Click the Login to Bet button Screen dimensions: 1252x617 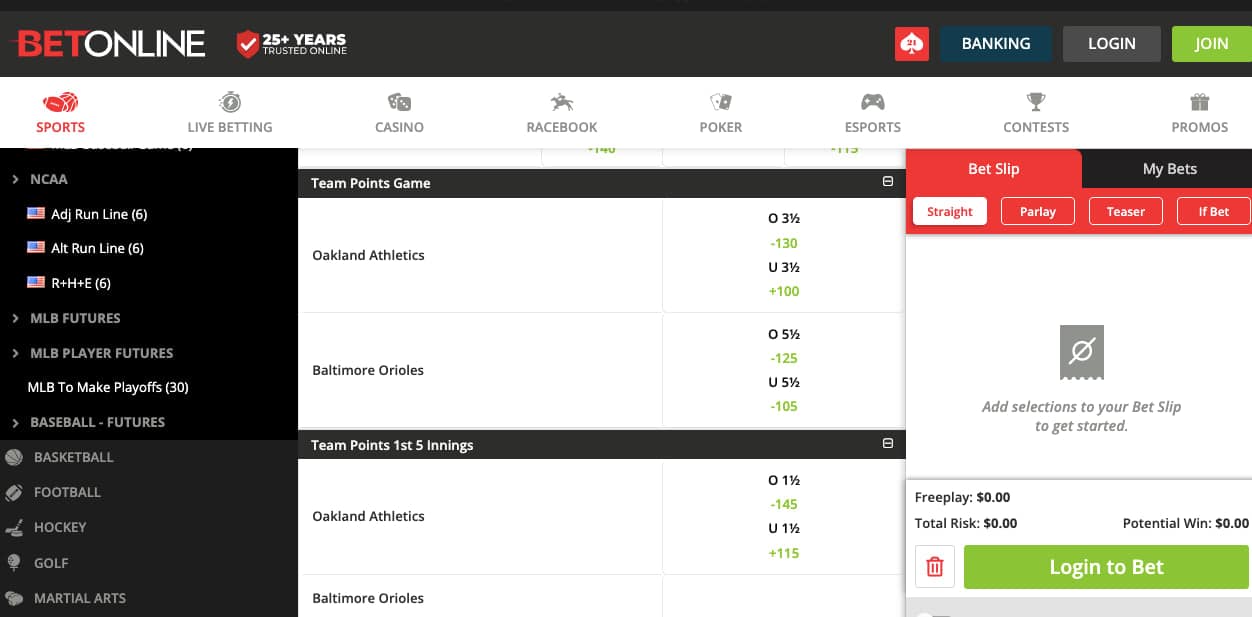click(x=1106, y=567)
